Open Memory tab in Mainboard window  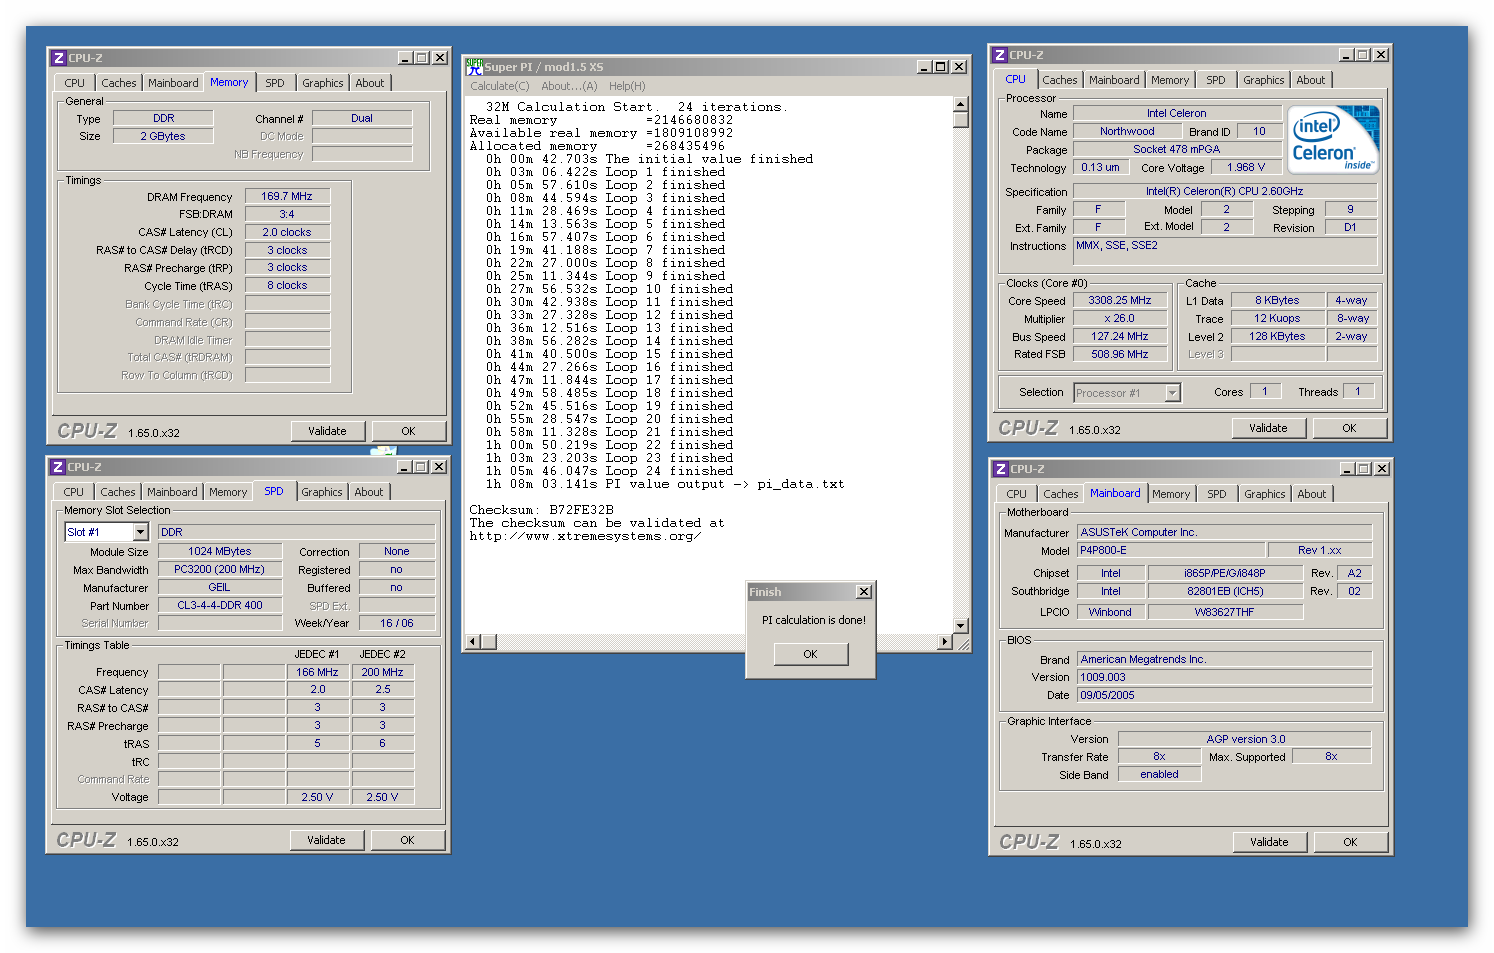1171,494
